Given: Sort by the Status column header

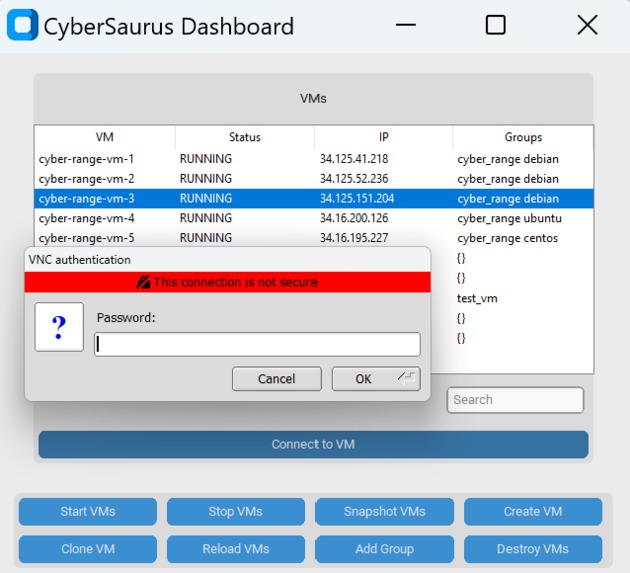Looking at the screenshot, I should click(x=245, y=137).
